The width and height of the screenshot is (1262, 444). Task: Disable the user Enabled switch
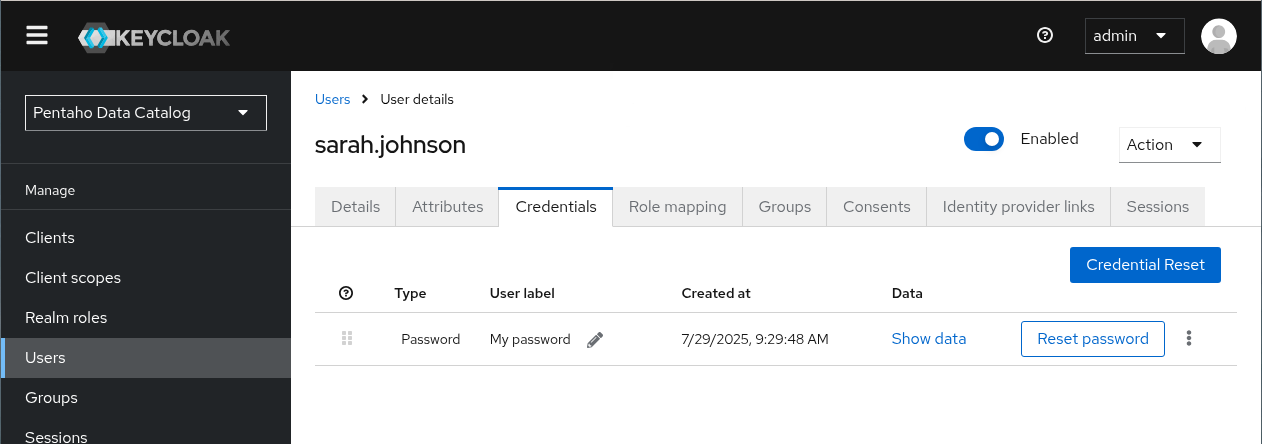tap(983, 139)
